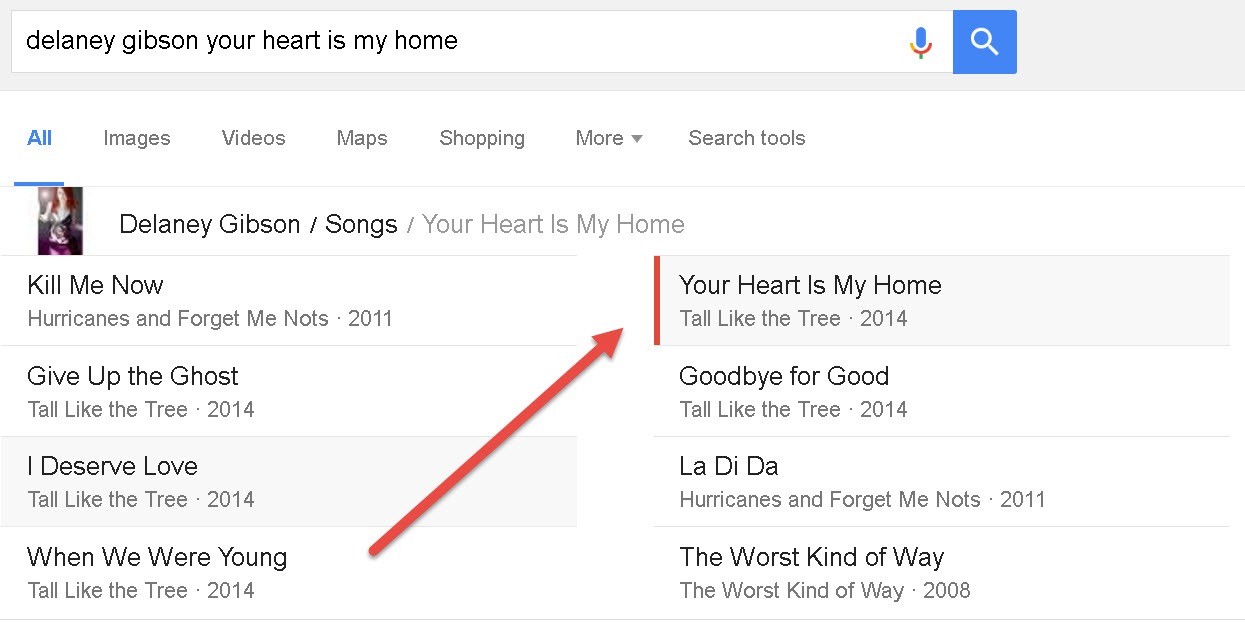Image resolution: width=1245 pixels, height=640 pixels.
Task: Open The Worst Kind of Way song
Action: [x=811, y=558]
